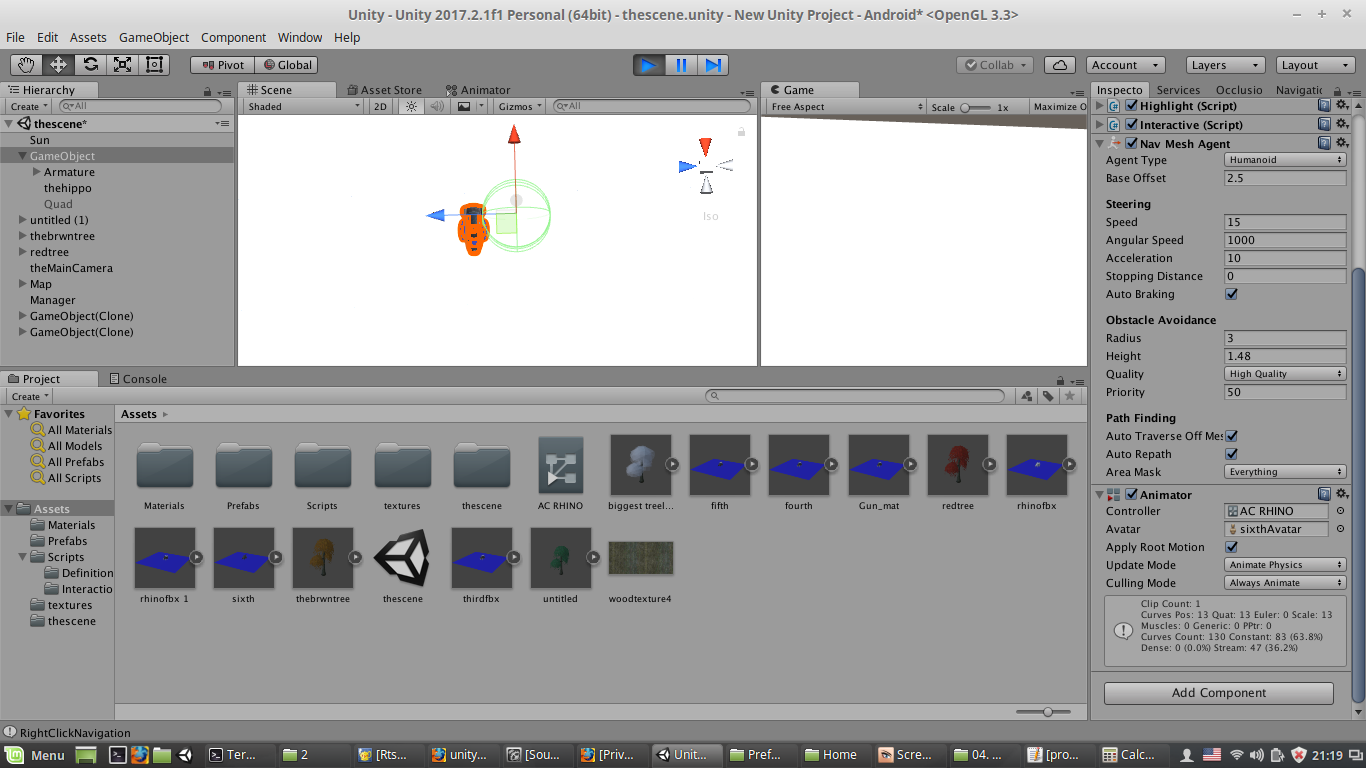This screenshot has height=768, width=1366.
Task: Step one frame forward
Action: tap(713, 65)
